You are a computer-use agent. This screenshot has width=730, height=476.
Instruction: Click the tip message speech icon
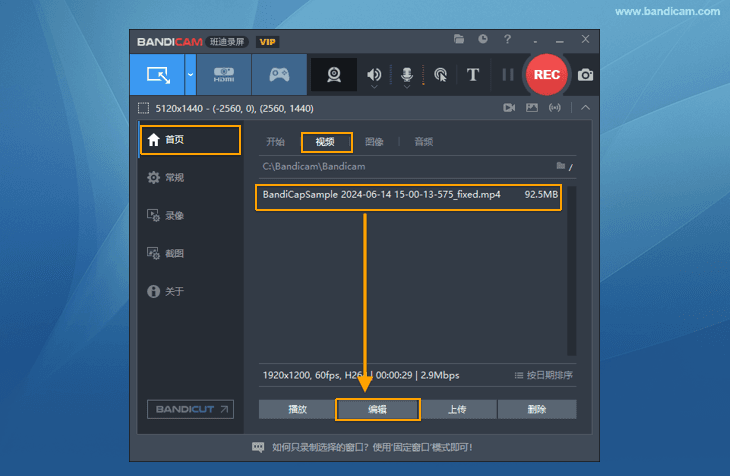(x=258, y=448)
